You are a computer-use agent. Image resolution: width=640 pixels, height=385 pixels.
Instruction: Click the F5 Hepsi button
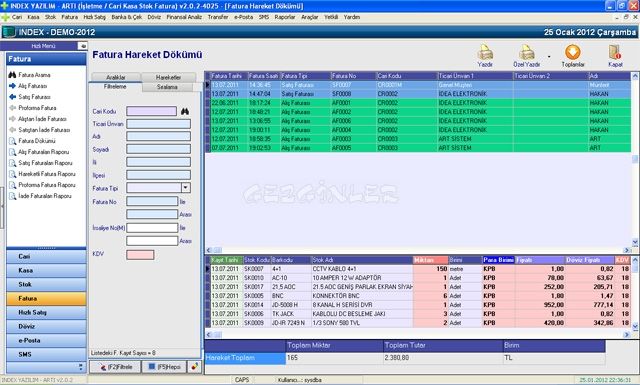(164, 367)
